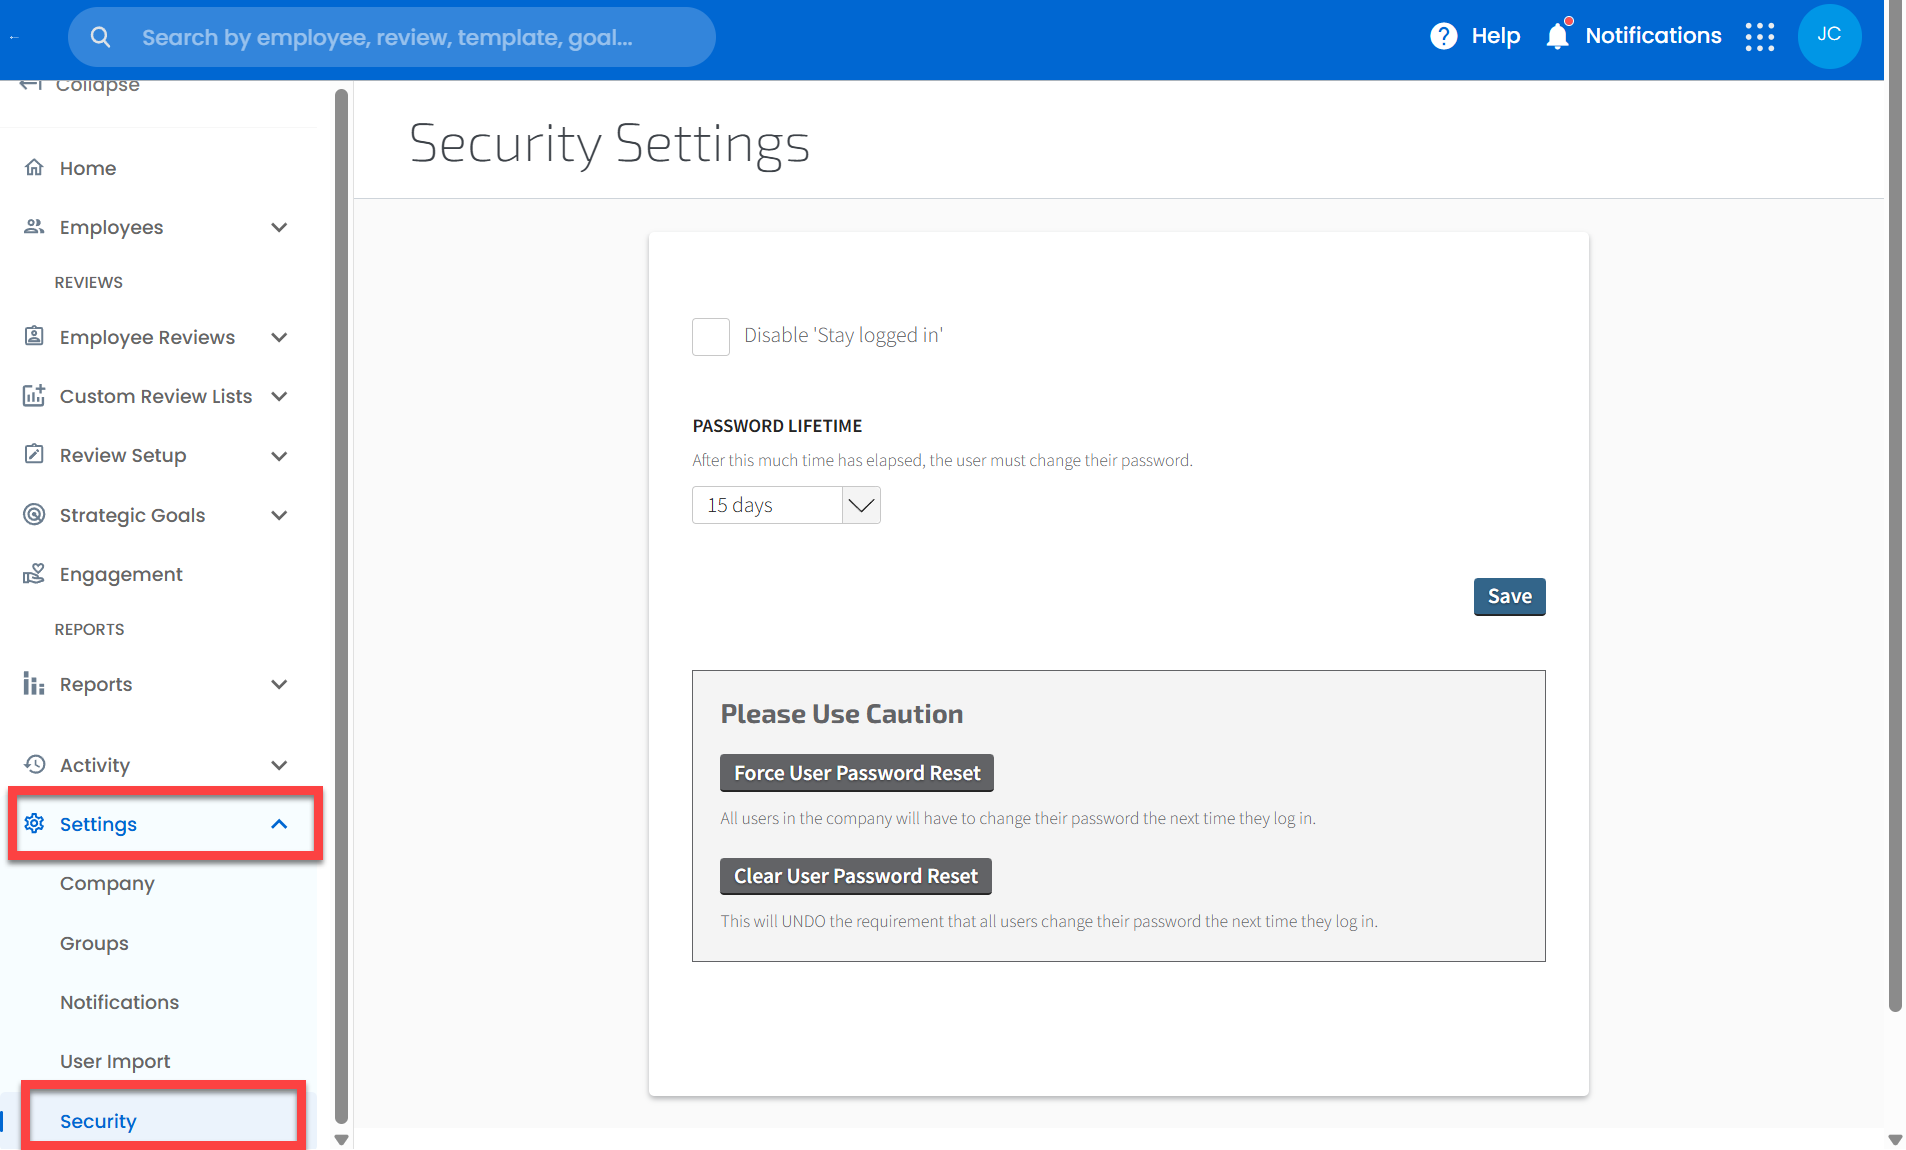
Task: Click the Help question mark icon
Action: click(1443, 36)
